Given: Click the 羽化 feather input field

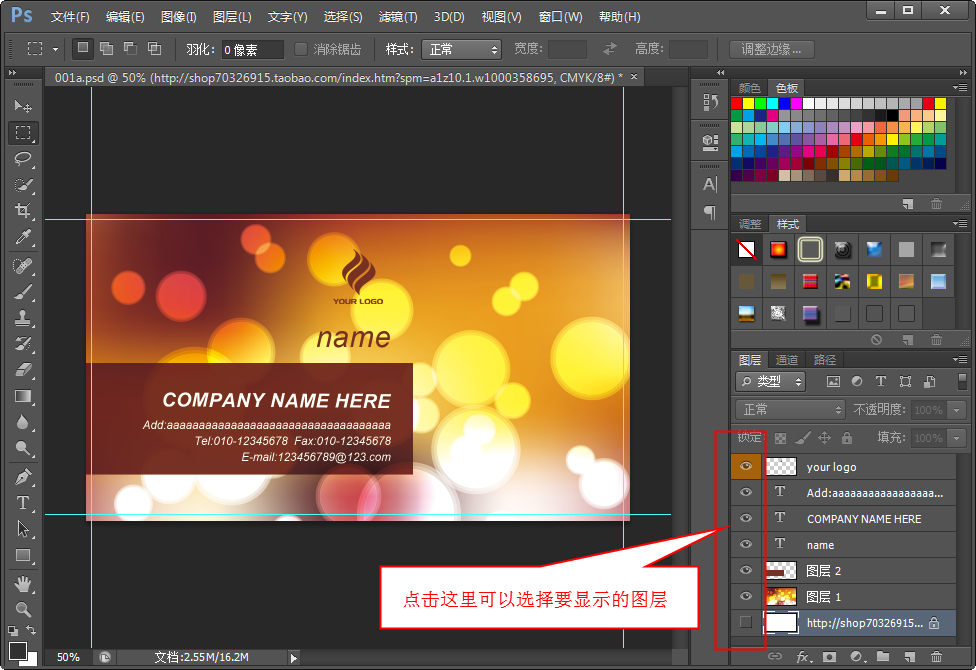Looking at the screenshot, I should coord(252,49).
